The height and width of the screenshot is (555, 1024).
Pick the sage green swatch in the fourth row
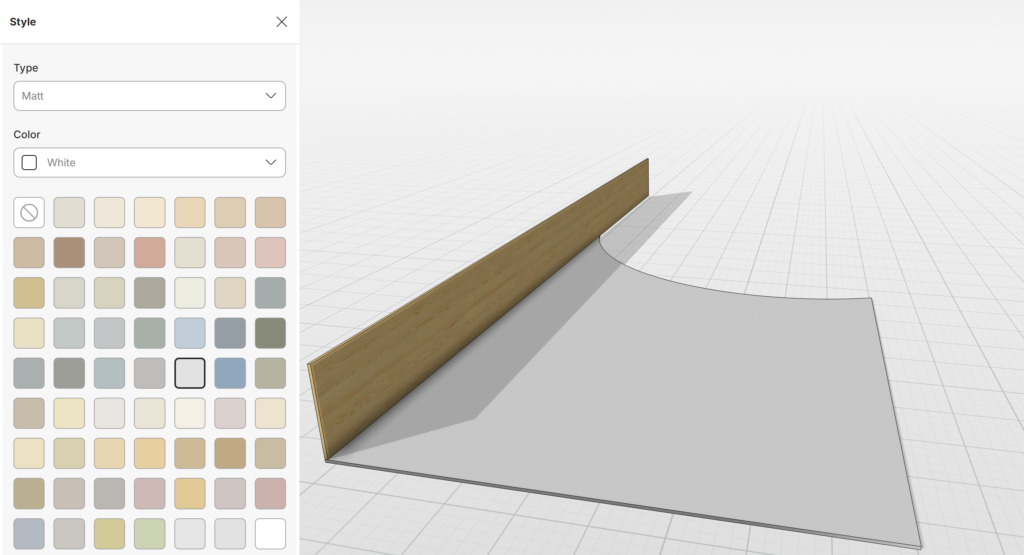coord(150,333)
